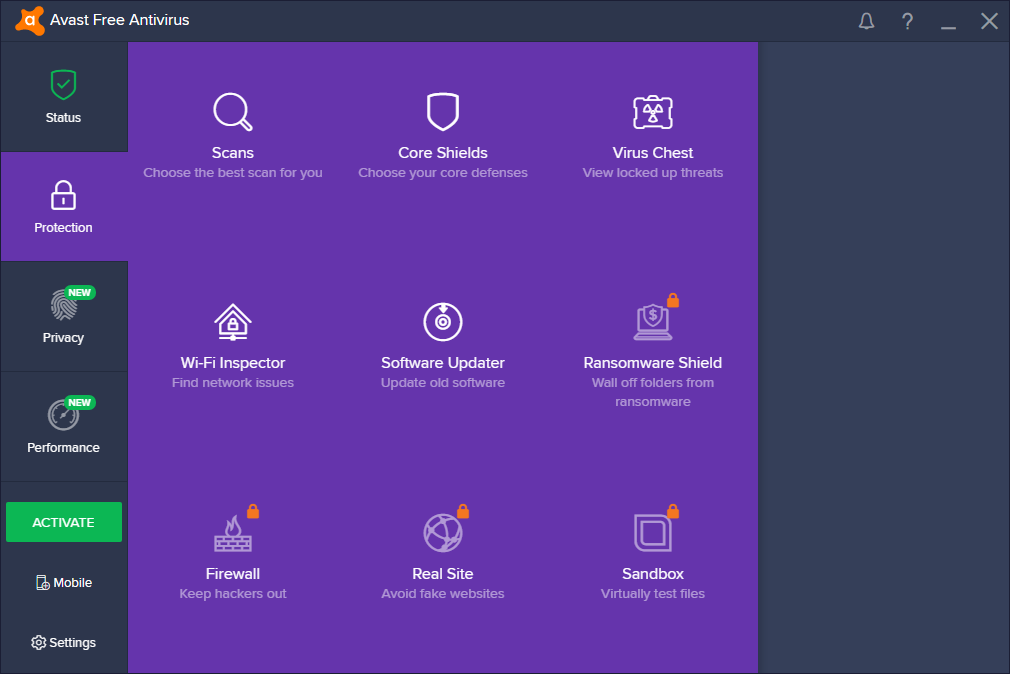Click the orange lock on Ransomware Shield

[x=673, y=300]
